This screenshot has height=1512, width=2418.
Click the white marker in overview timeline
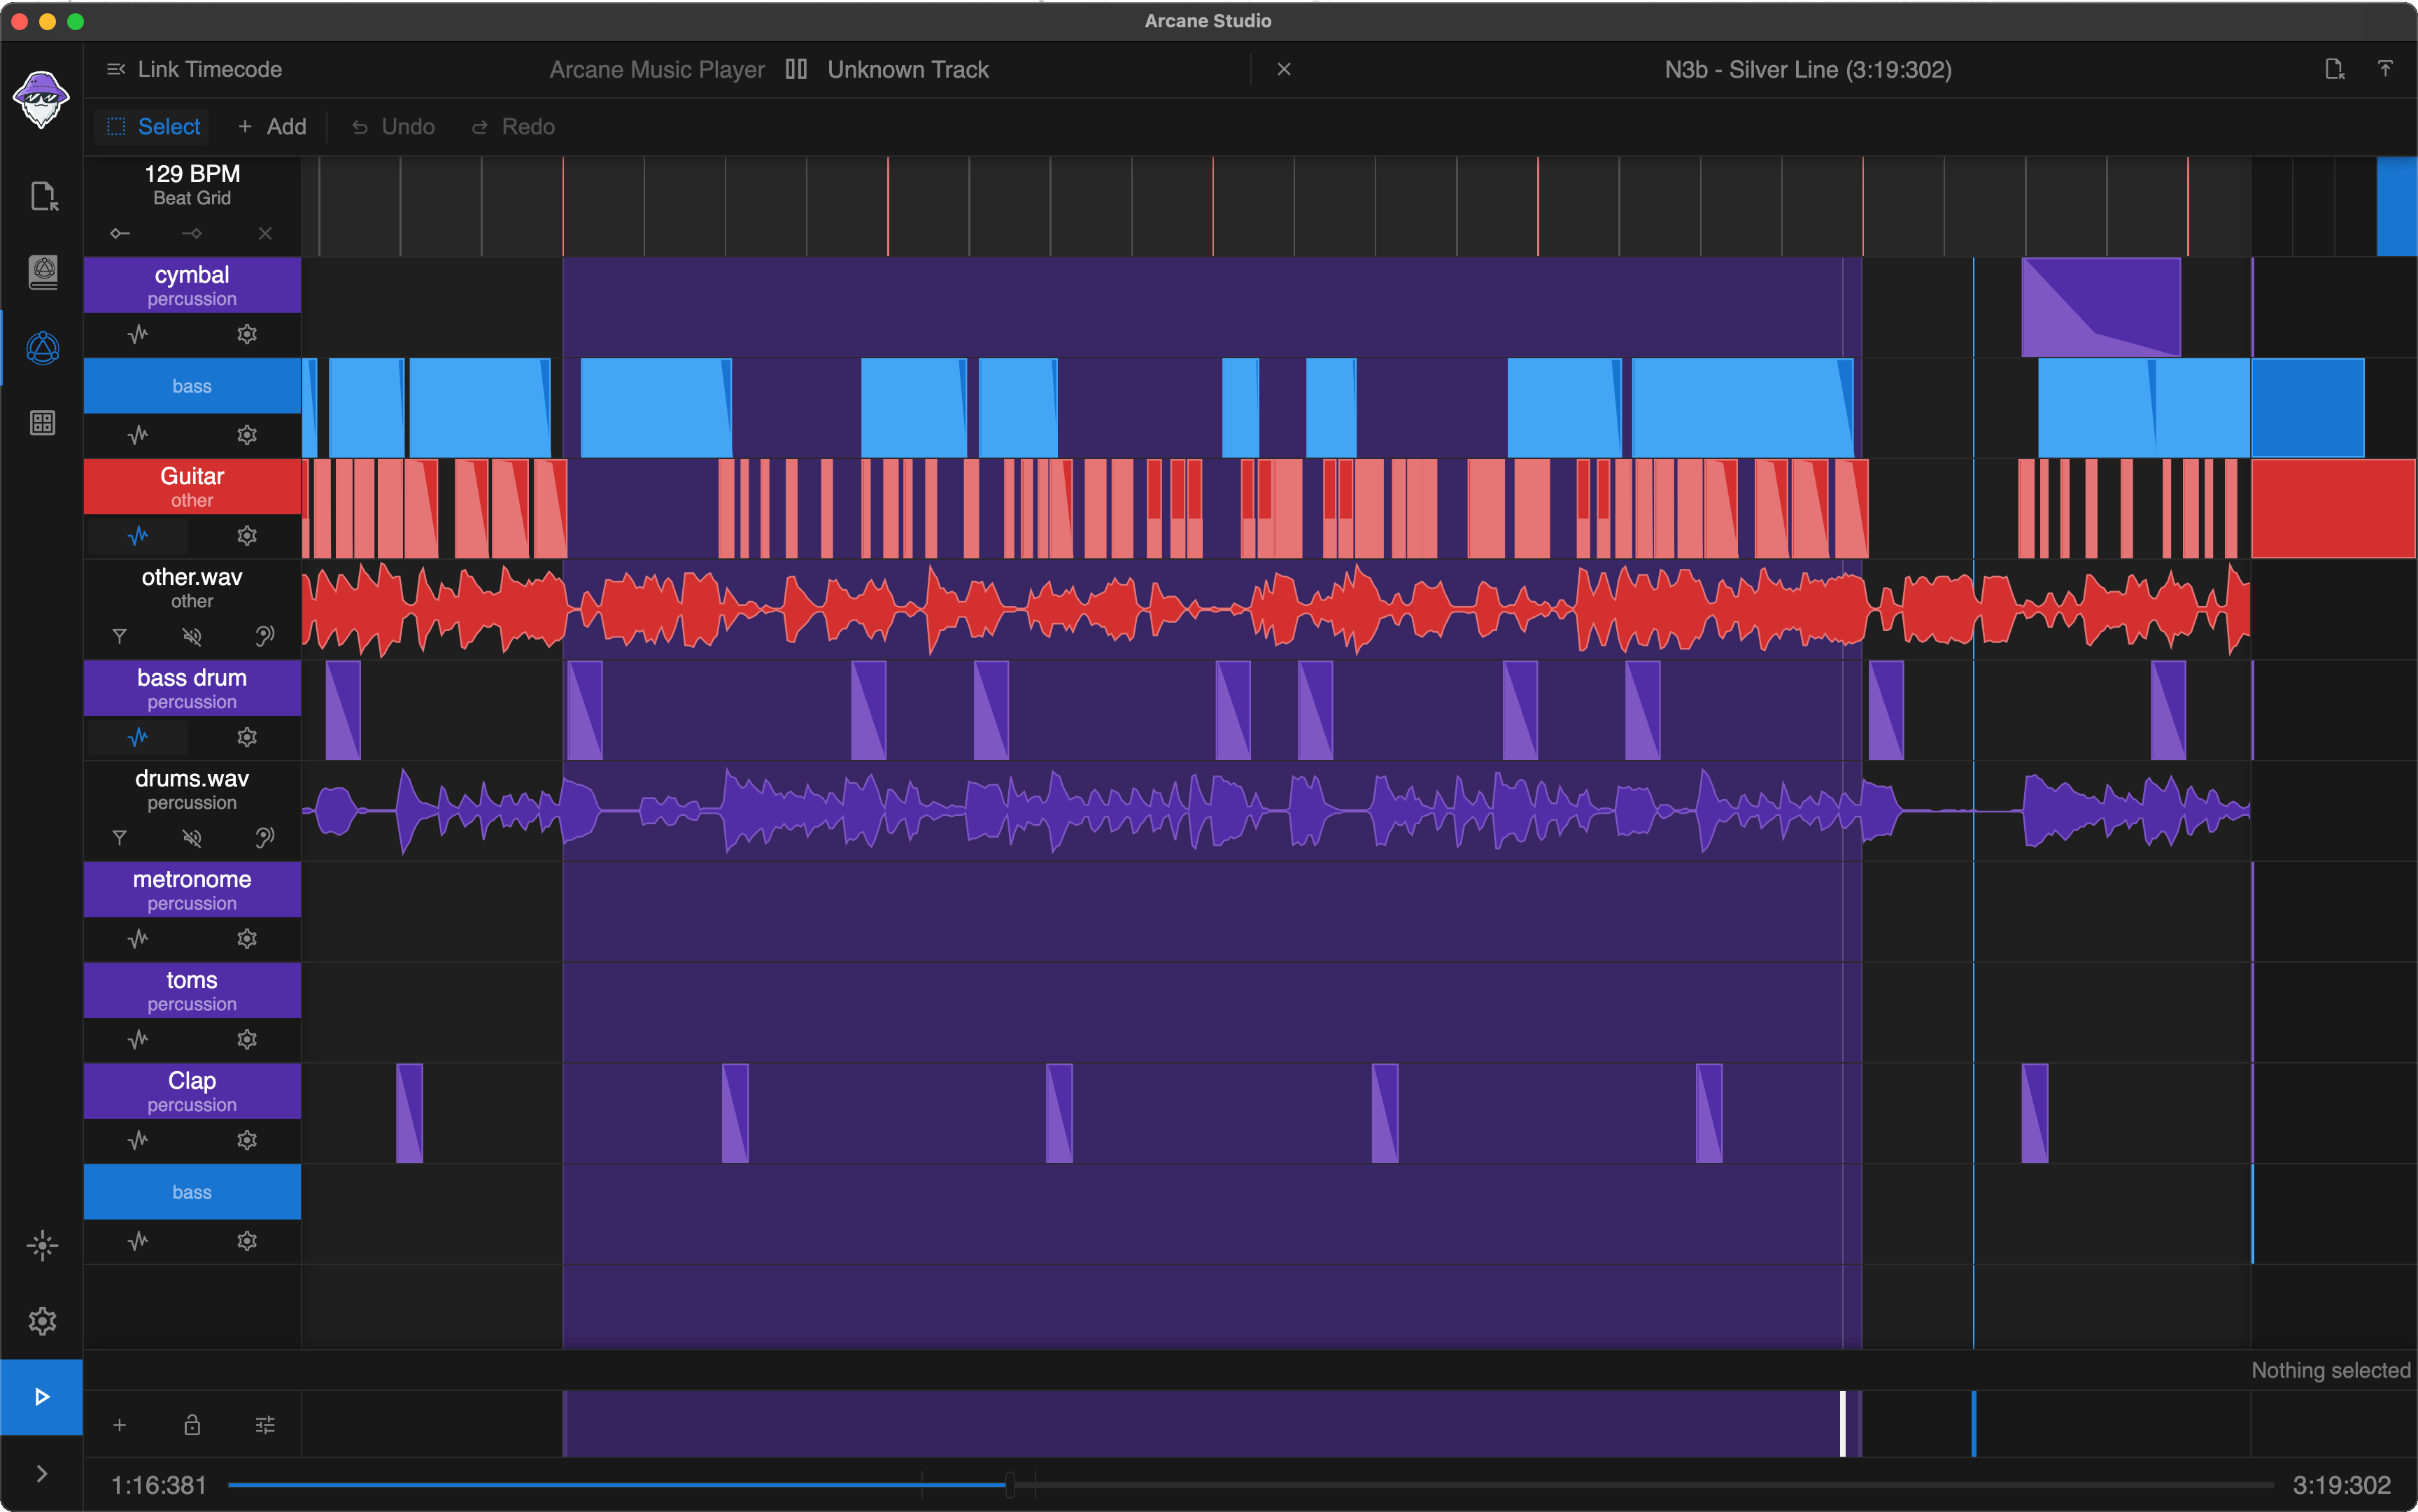[x=1843, y=1424]
